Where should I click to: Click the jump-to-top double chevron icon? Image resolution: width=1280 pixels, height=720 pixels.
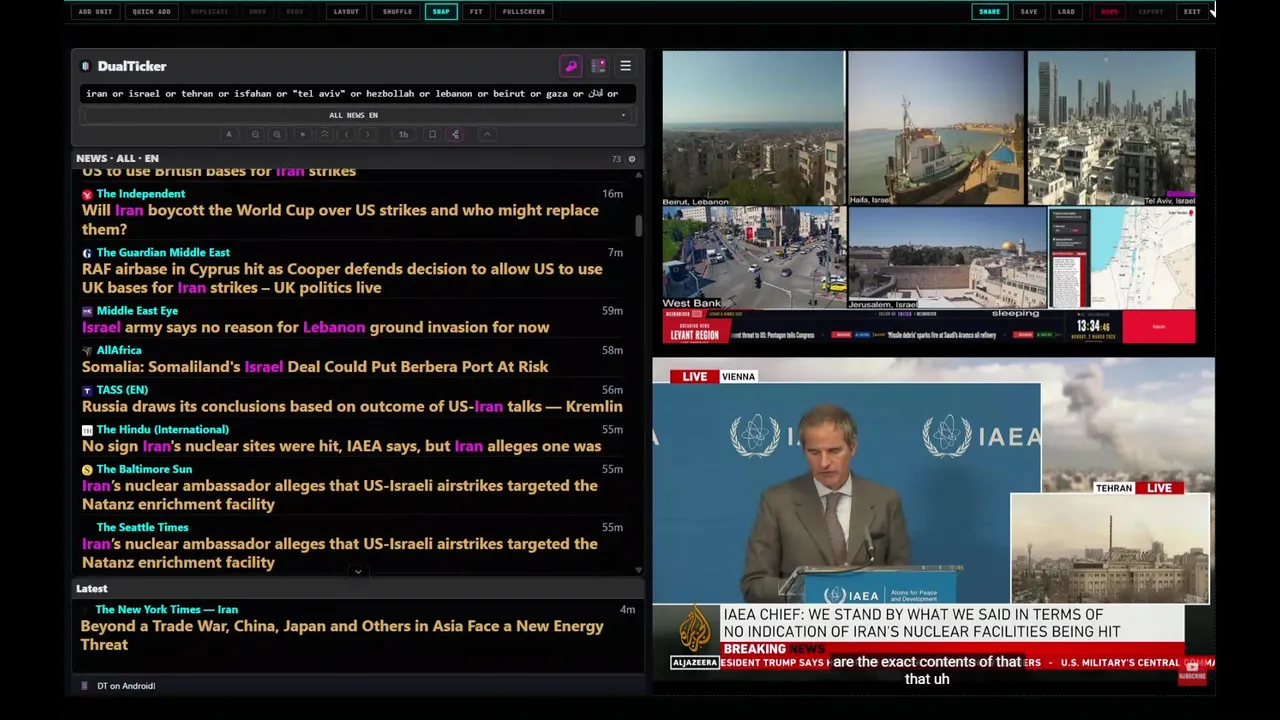(x=324, y=134)
